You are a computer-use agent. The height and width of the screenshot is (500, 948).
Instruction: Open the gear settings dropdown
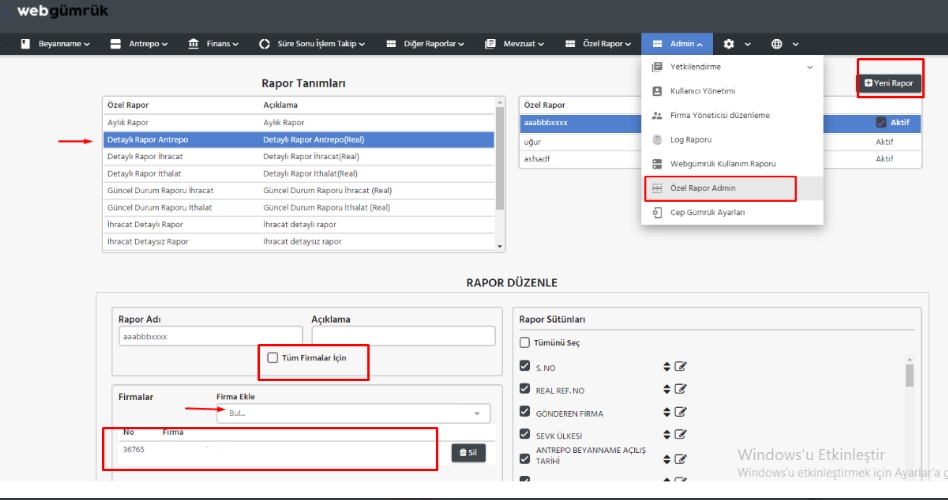click(x=737, y=44)
